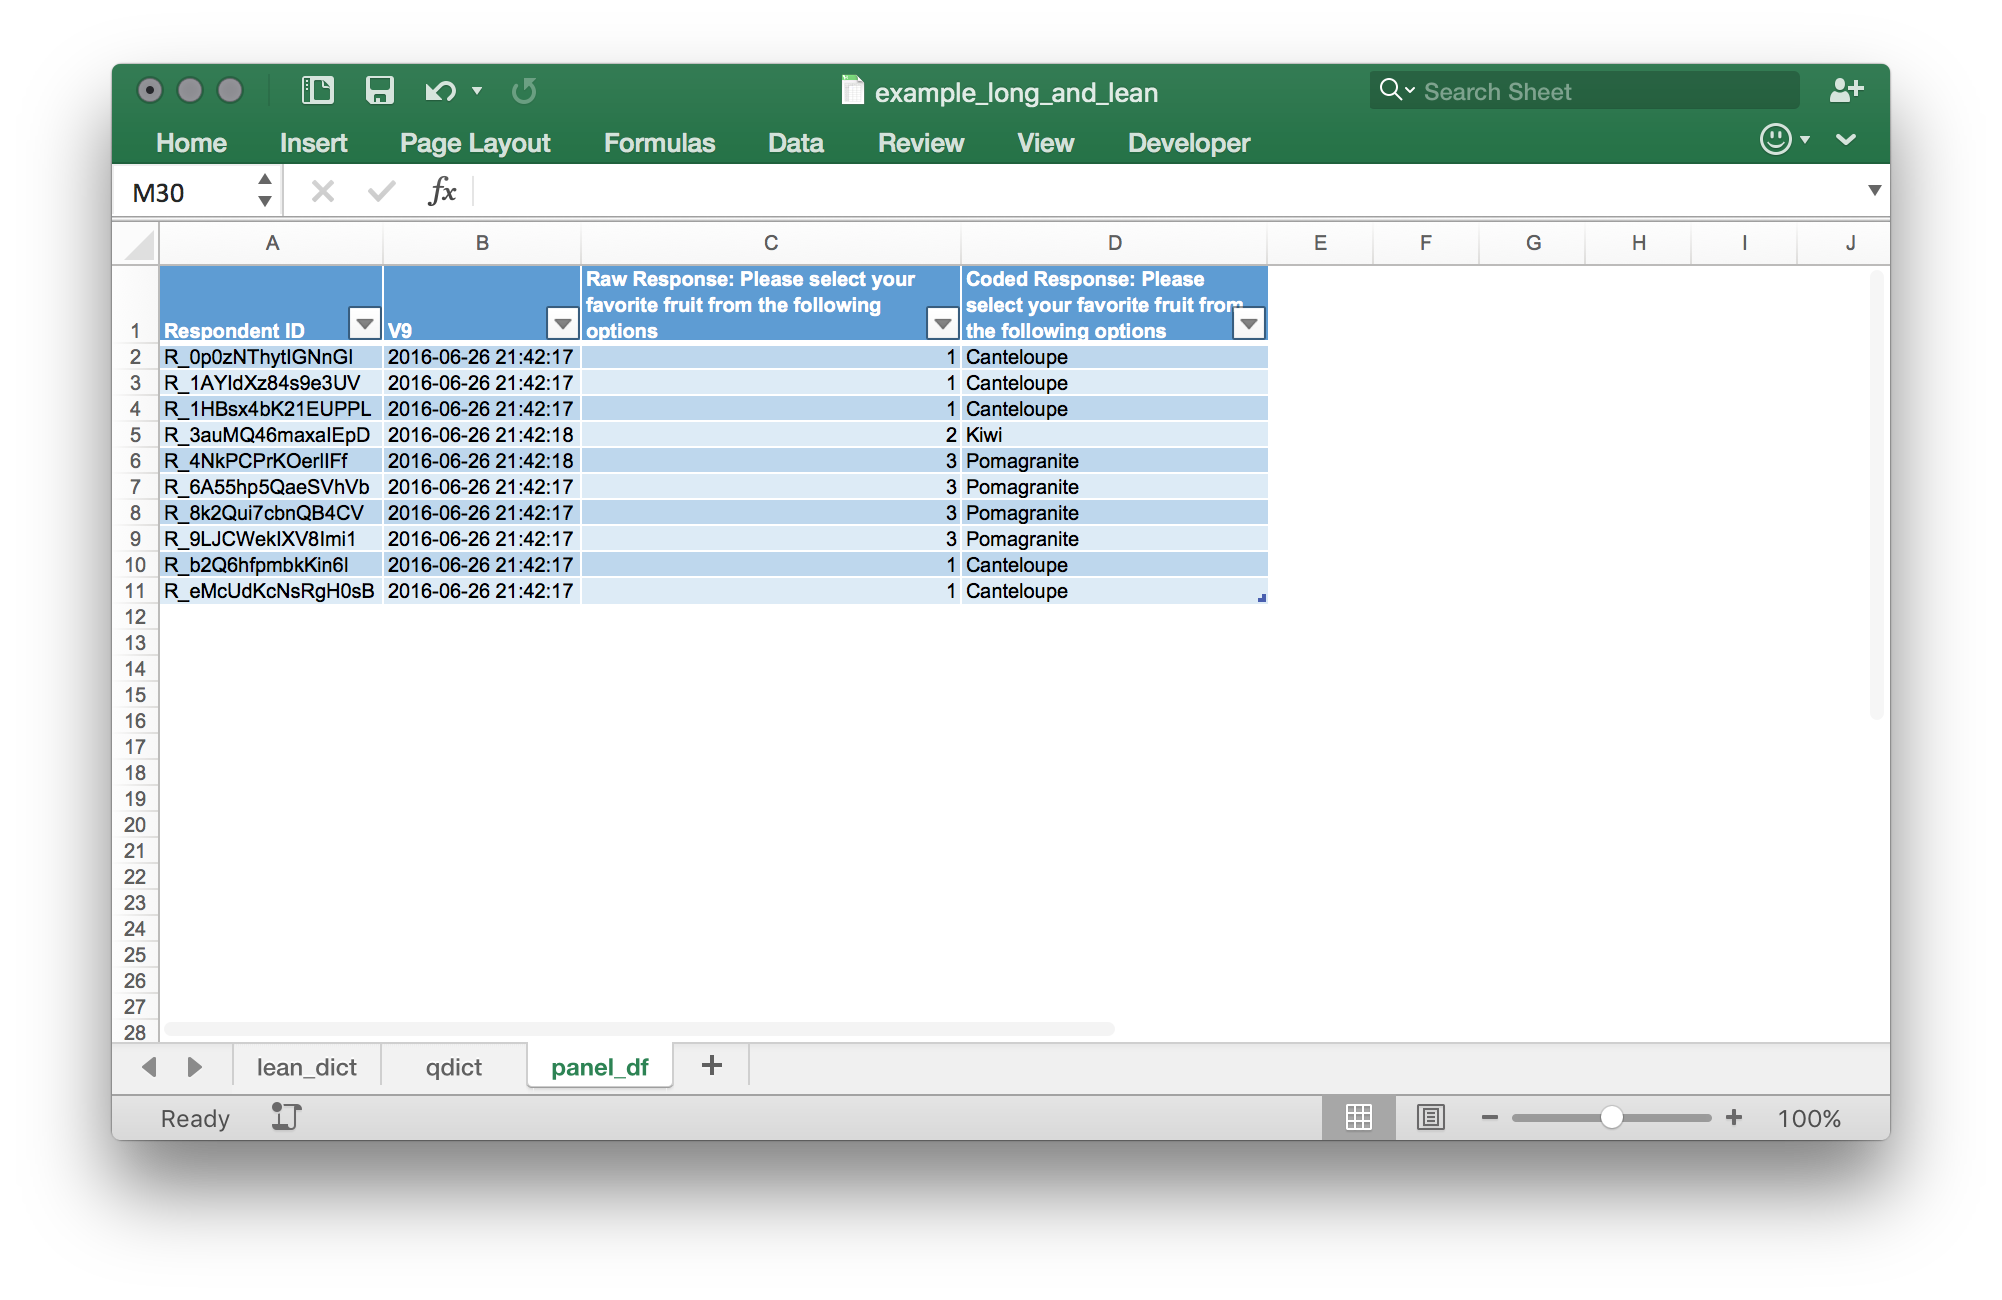The height and width of the screenshot is (1300, 2002).
Task: Click the Redo icon
Action: [524, 90]
